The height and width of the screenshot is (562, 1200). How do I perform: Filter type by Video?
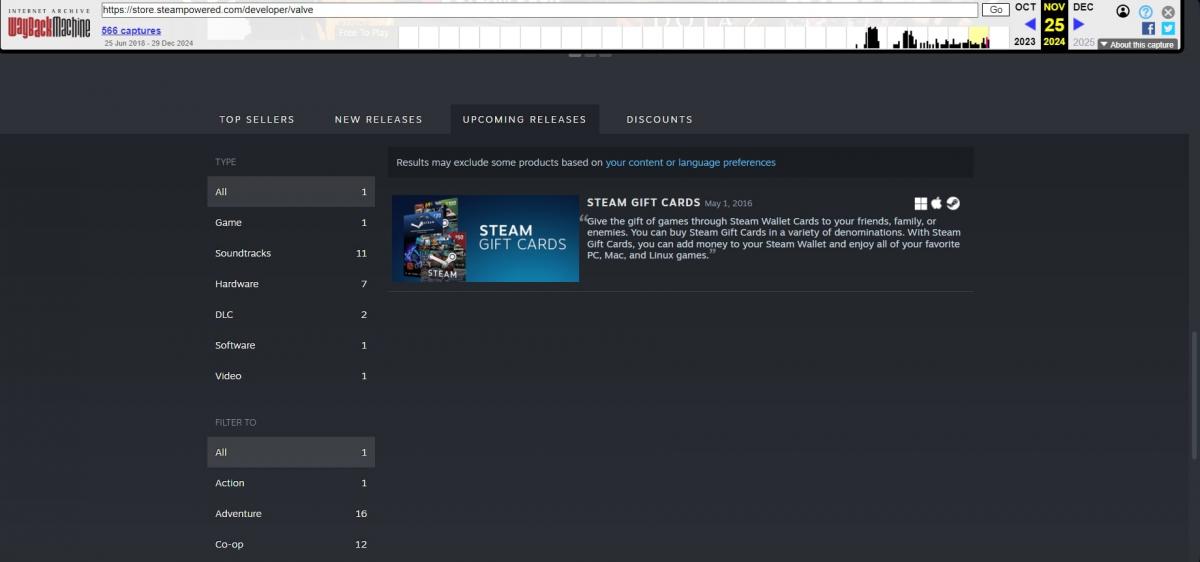[x=291, y=376]
